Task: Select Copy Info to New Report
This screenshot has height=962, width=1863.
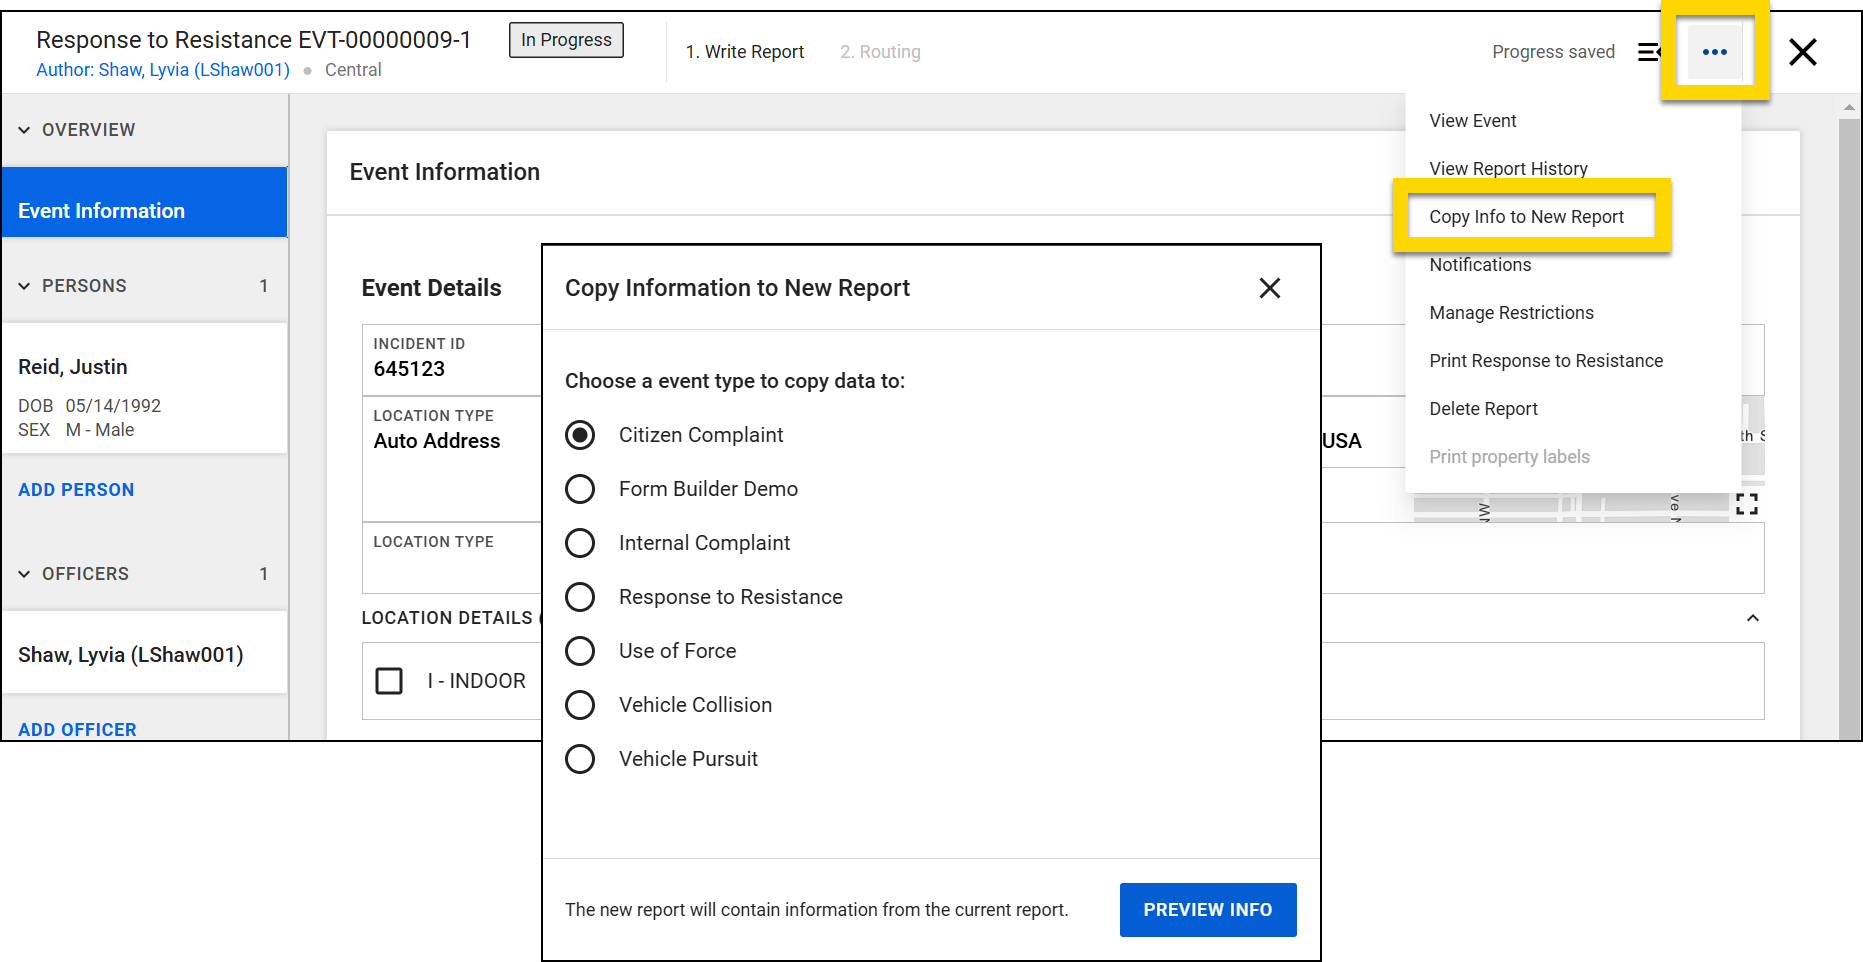Action: coord(1527,216)
